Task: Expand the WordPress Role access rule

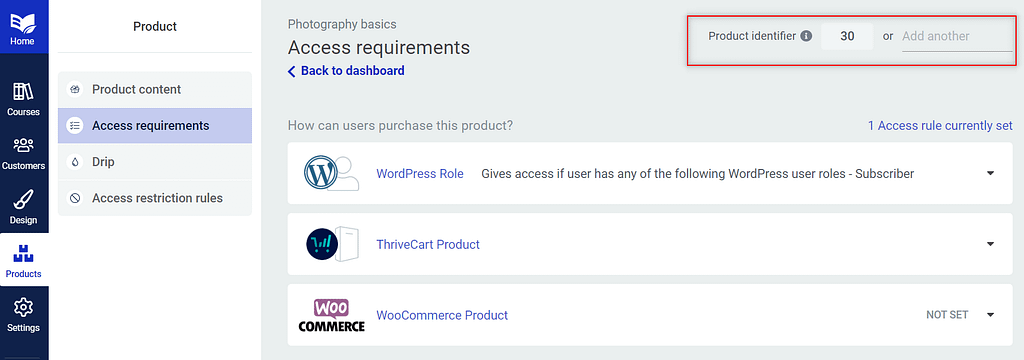Action: coord(990,174)
